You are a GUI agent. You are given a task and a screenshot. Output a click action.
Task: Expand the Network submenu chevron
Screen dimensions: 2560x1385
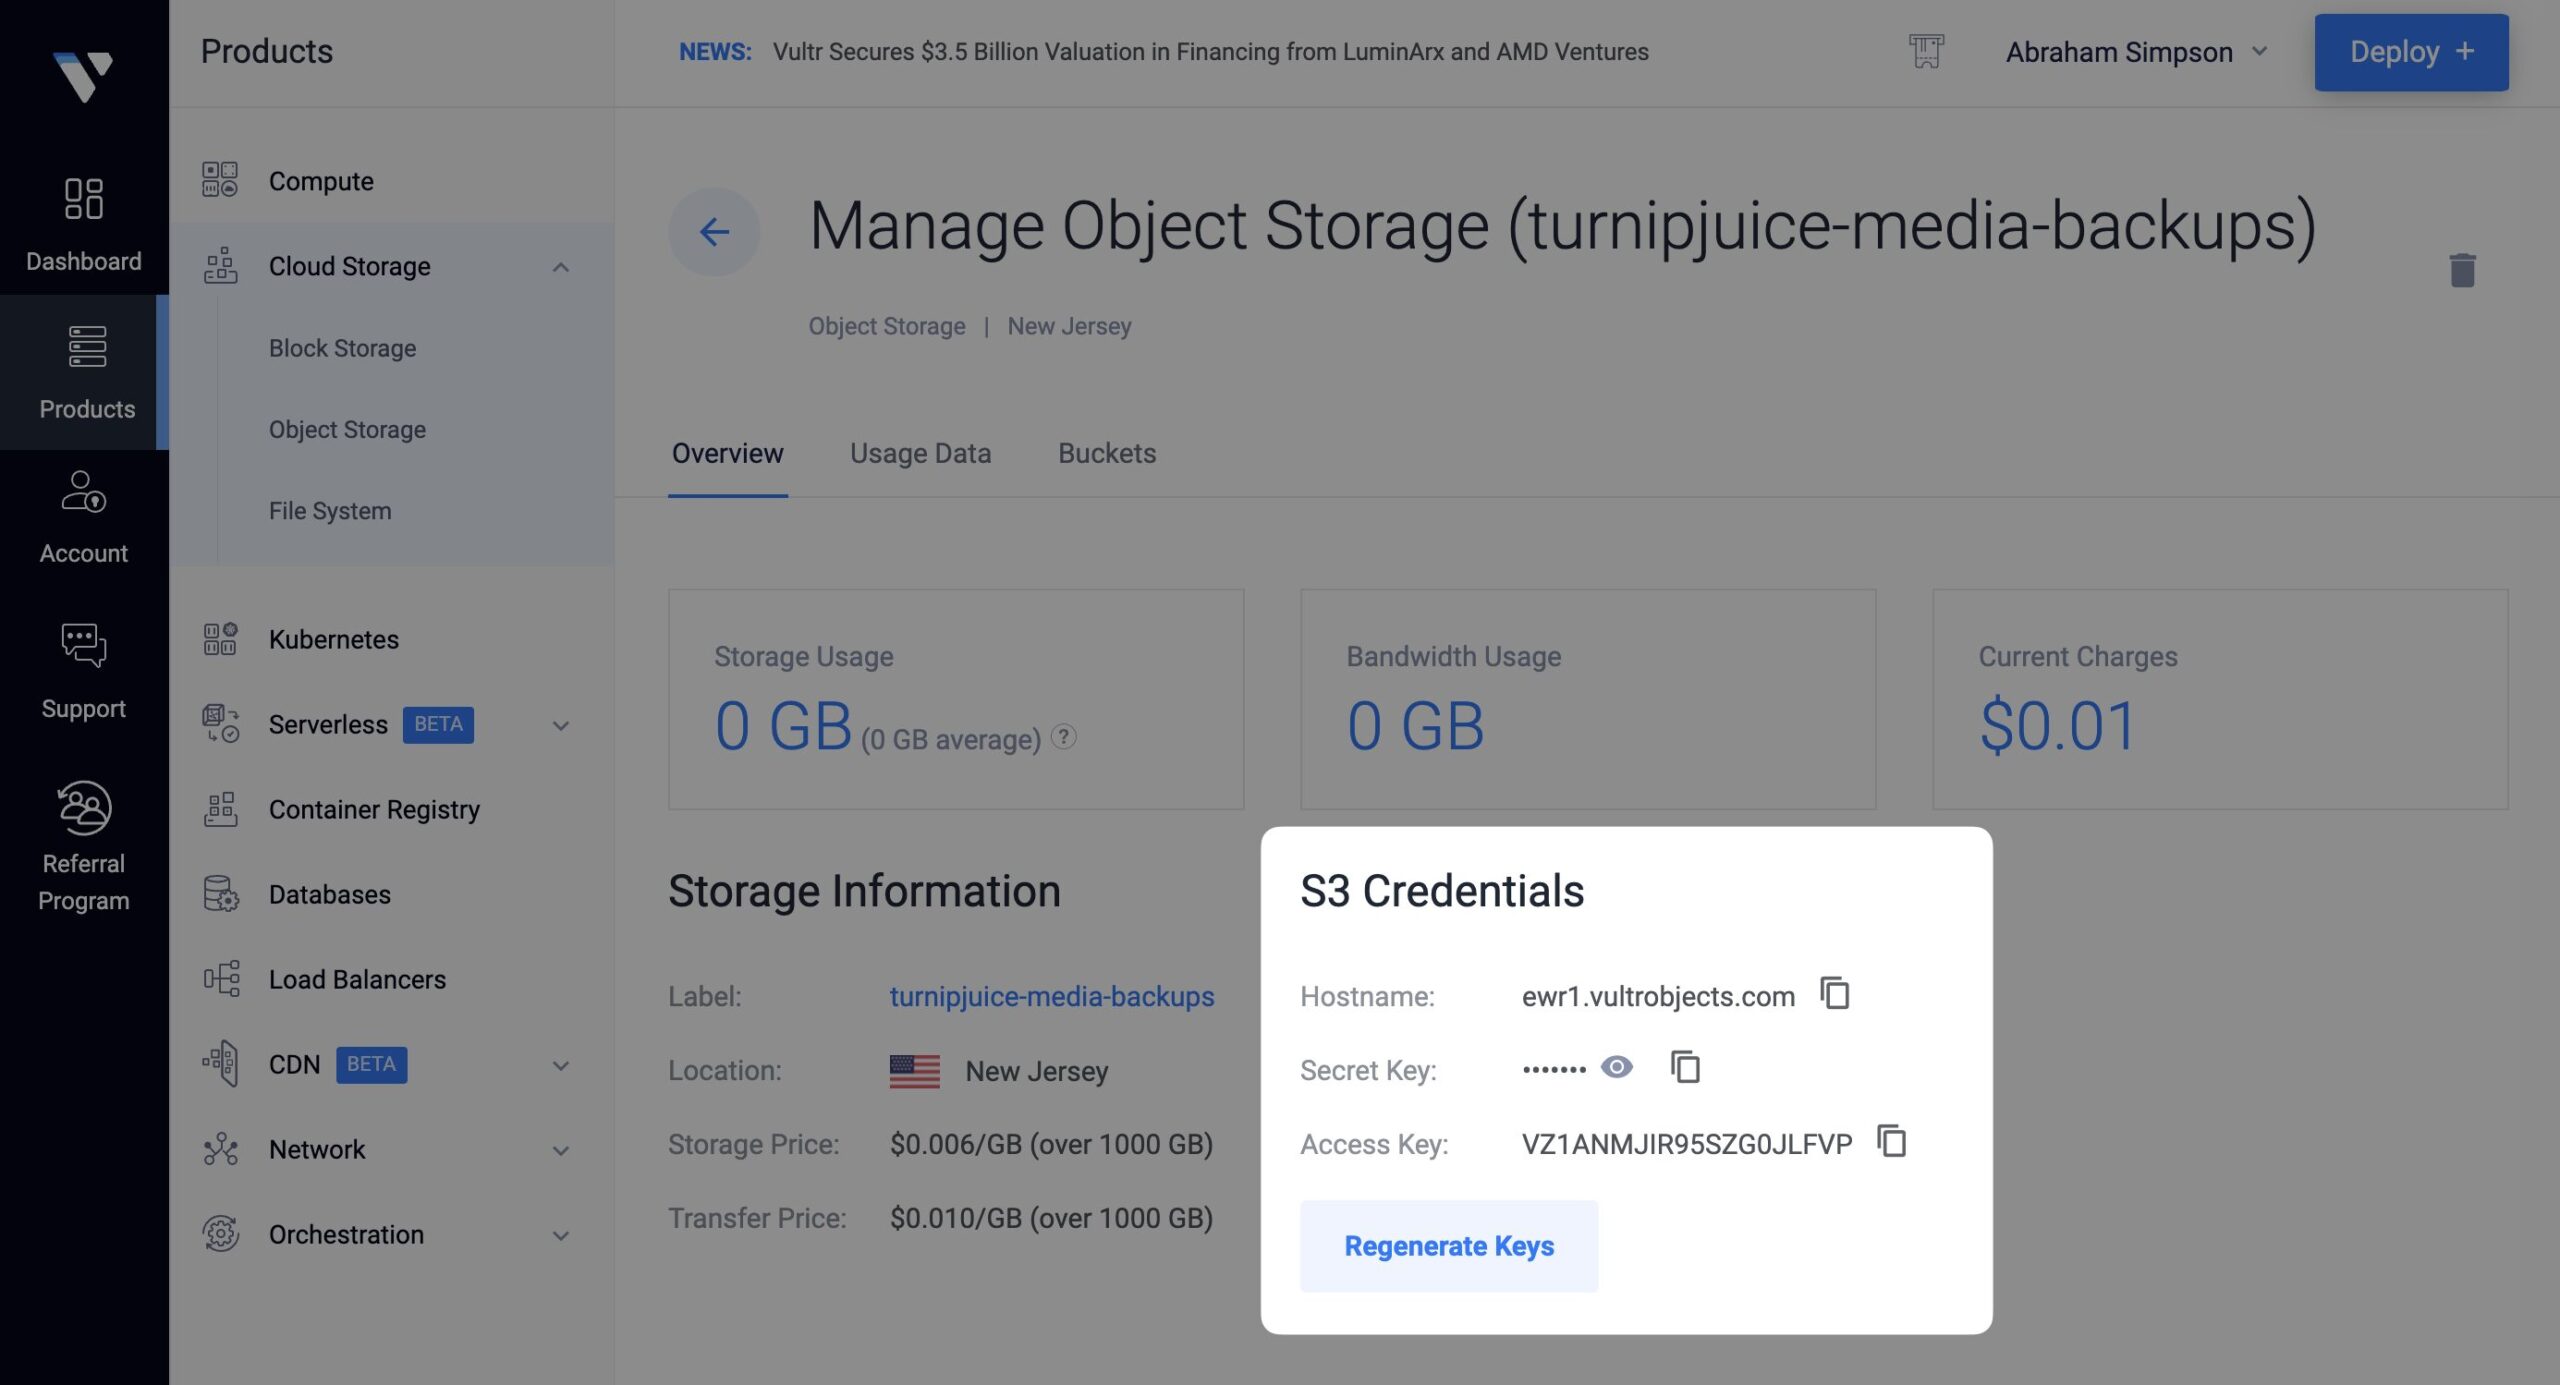(561, 1150)
